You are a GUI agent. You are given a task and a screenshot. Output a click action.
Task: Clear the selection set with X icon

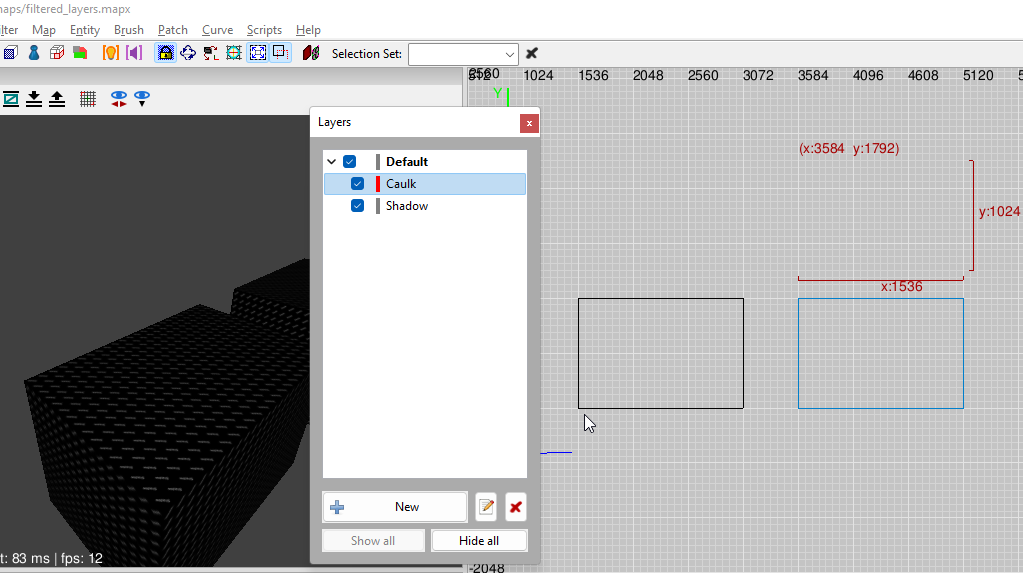(x=532, y=53)
